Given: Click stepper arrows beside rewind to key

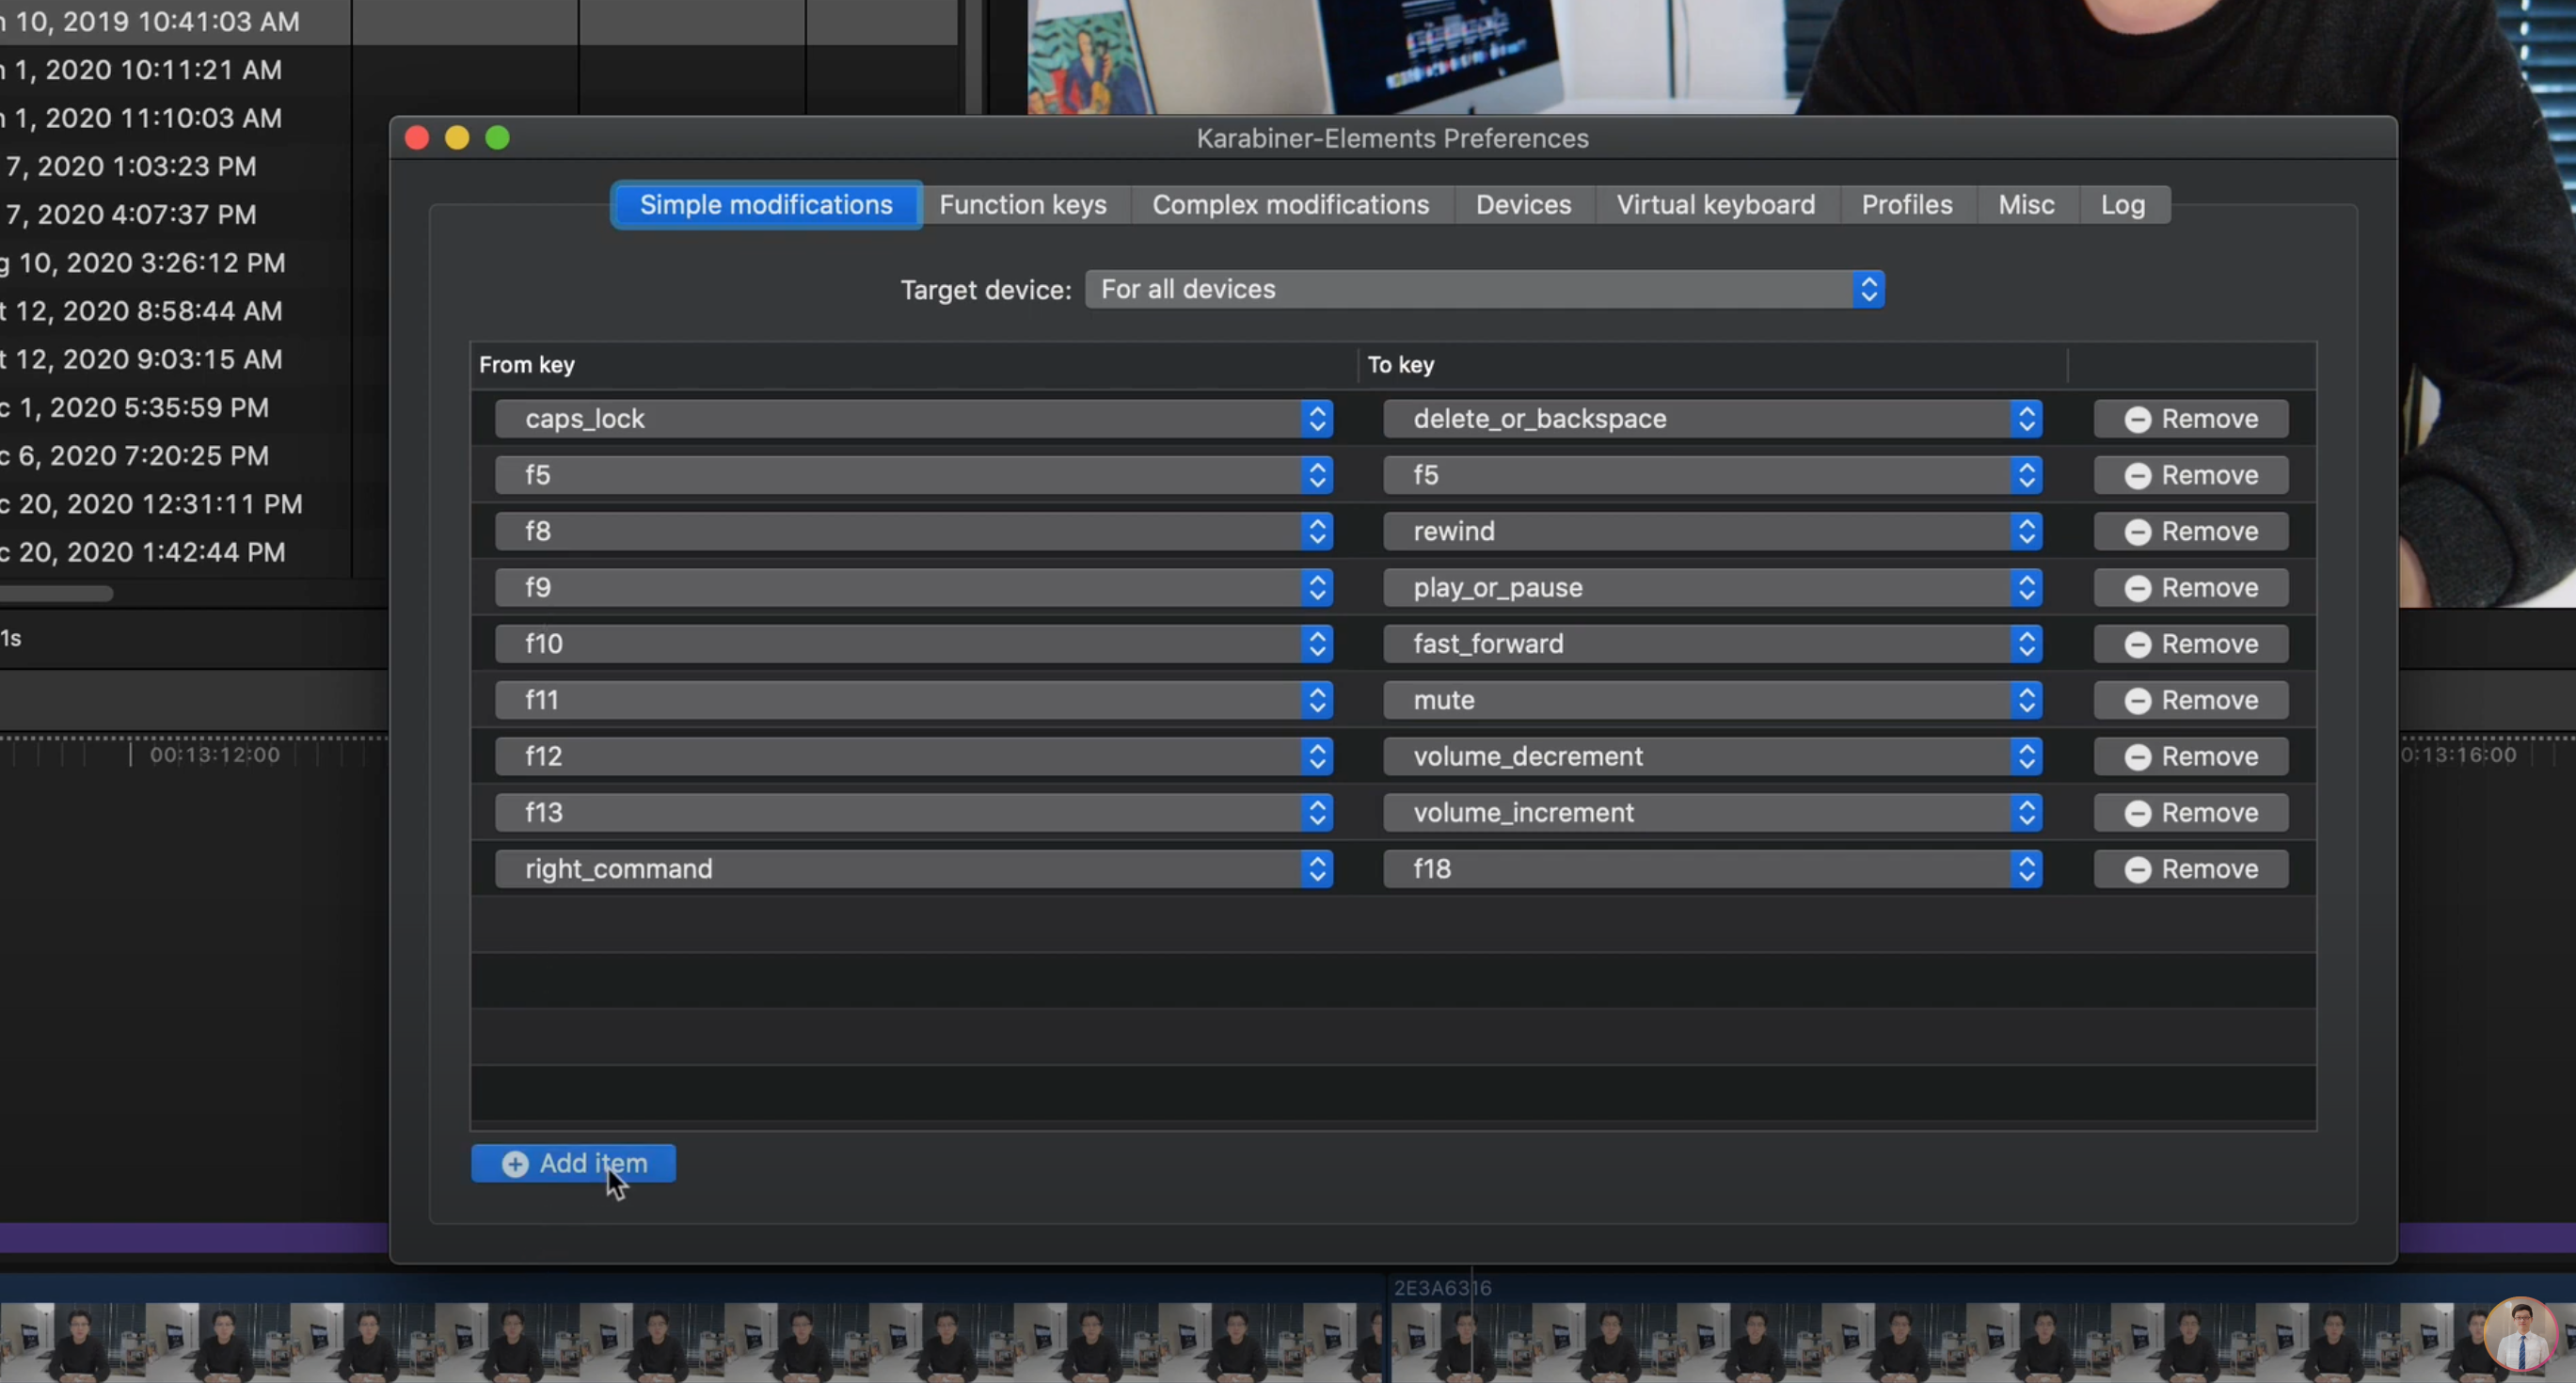Looking at the screenshot, I should [2026, 531].
